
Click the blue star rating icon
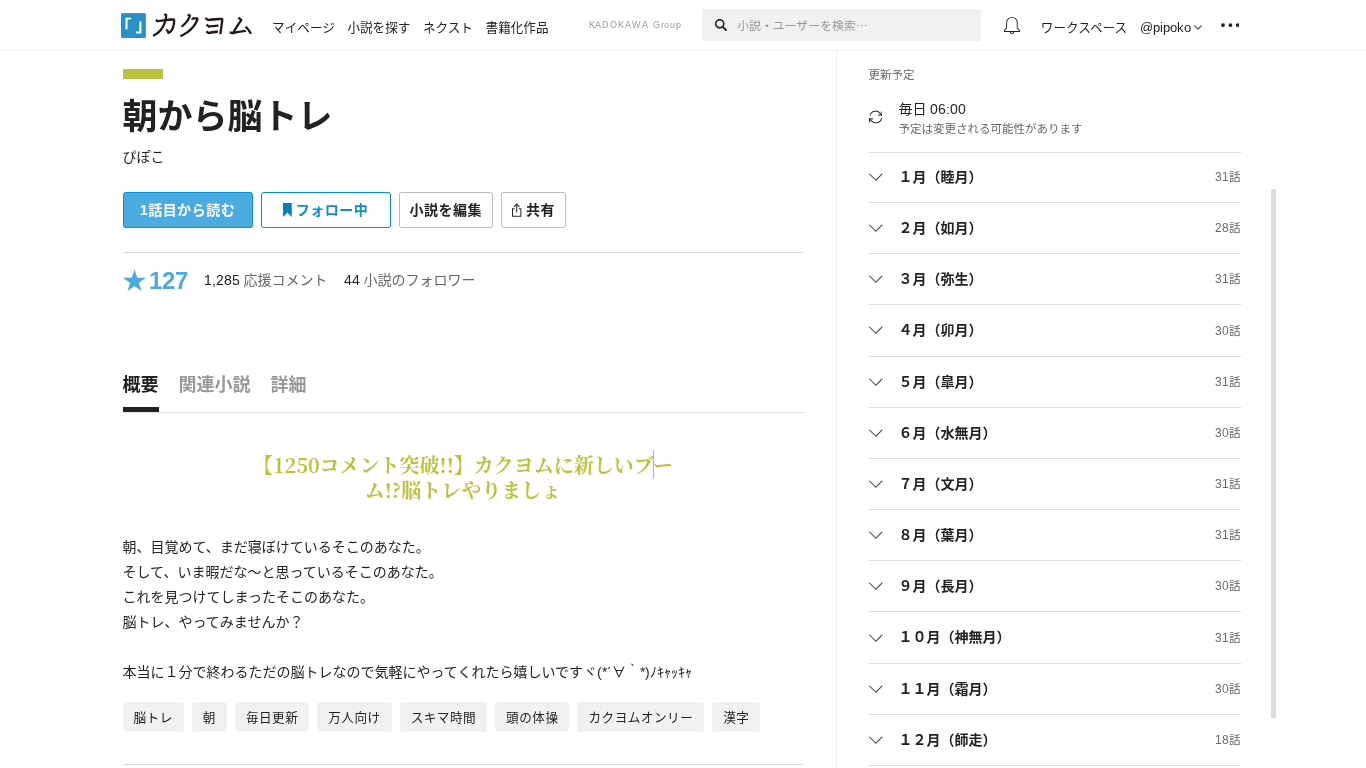135,281
